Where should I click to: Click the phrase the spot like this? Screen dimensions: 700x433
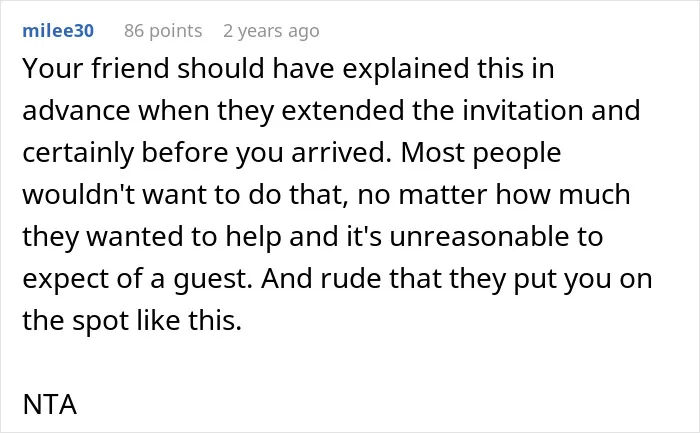[x=132, y=321]
